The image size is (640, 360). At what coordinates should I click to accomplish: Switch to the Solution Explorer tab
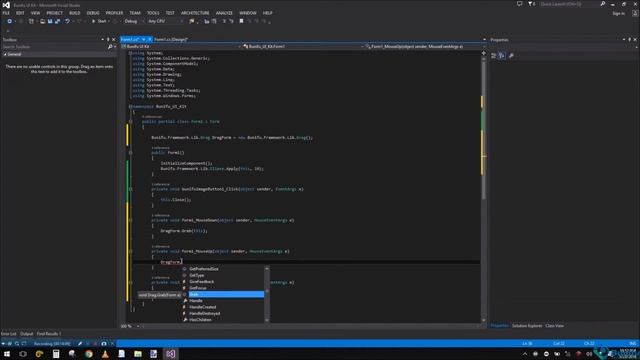527,326
